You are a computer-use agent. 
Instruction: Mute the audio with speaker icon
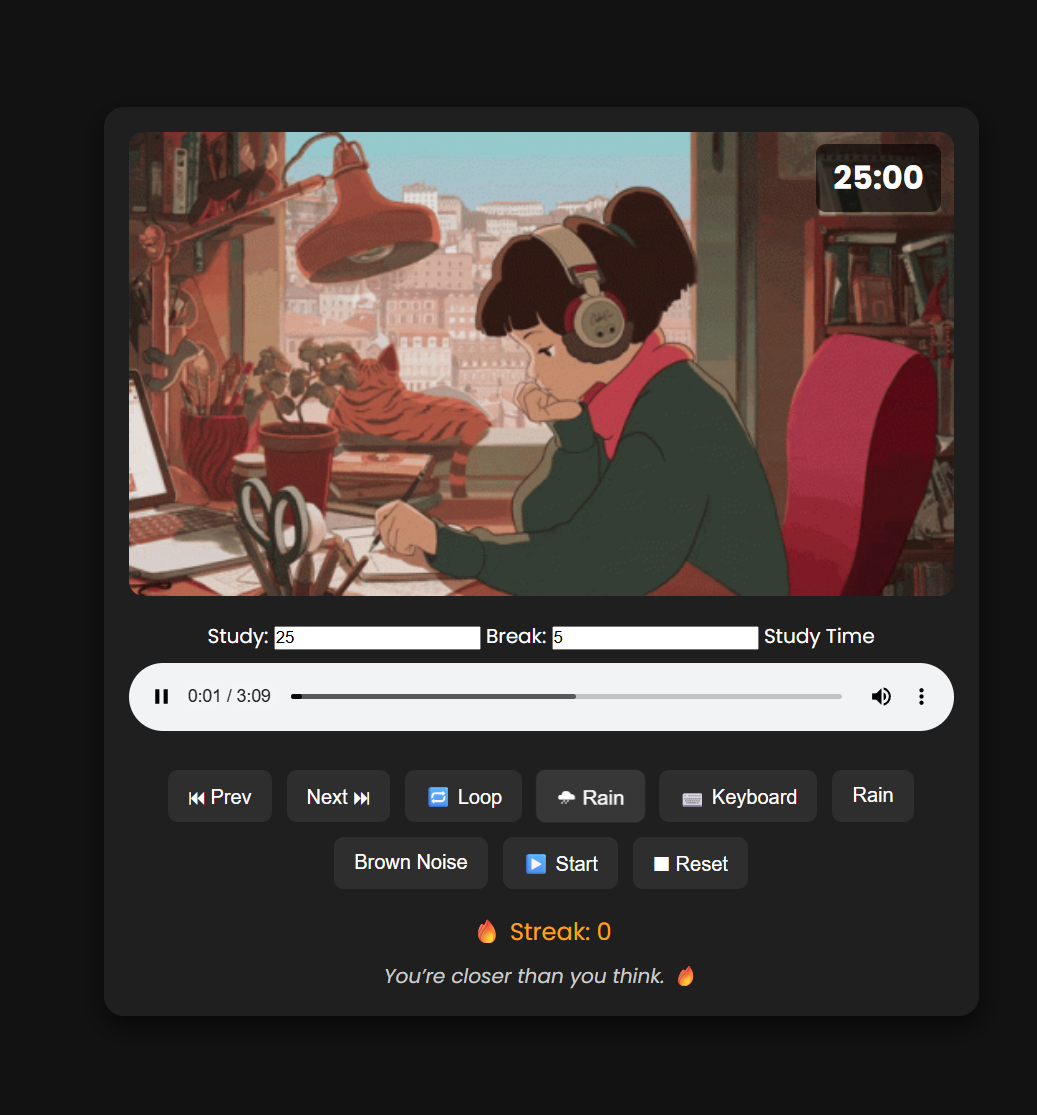(x=881, y=696)
